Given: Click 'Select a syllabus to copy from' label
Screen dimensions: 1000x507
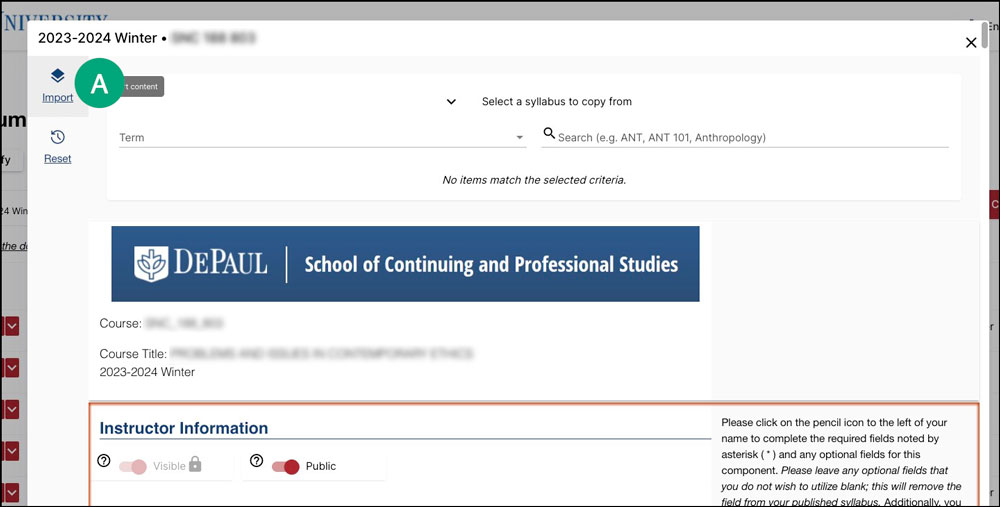Looking at the screenshot, I should tap(557, 101).
